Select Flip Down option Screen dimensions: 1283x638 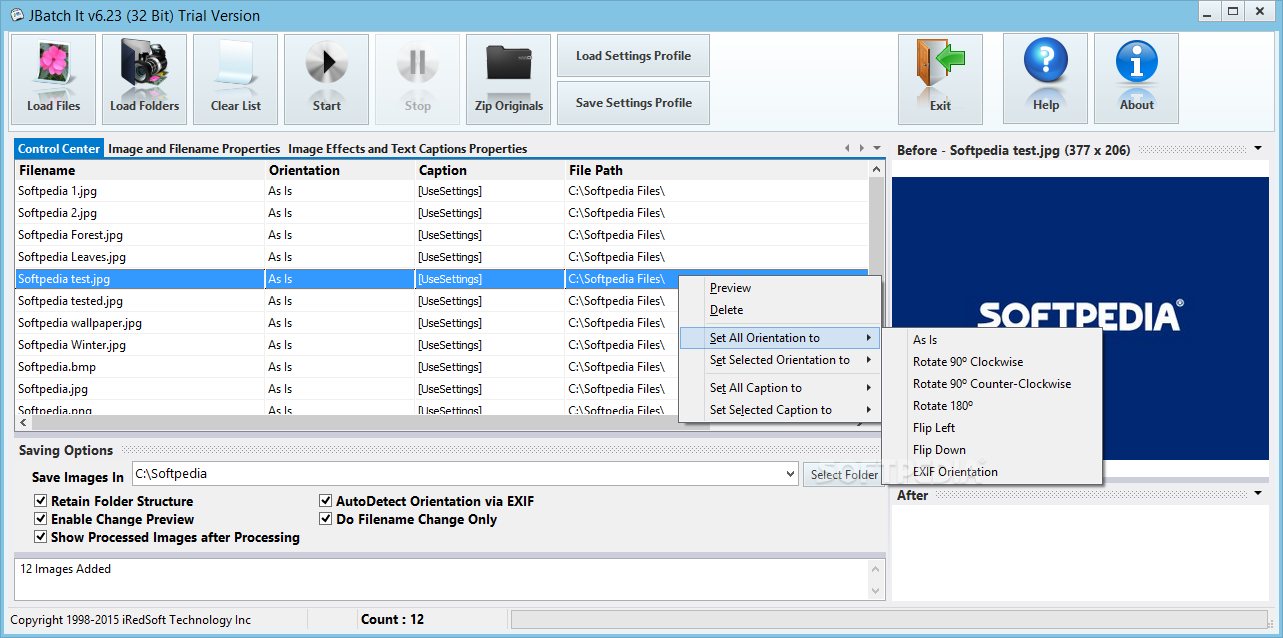[x=992, y=450]
